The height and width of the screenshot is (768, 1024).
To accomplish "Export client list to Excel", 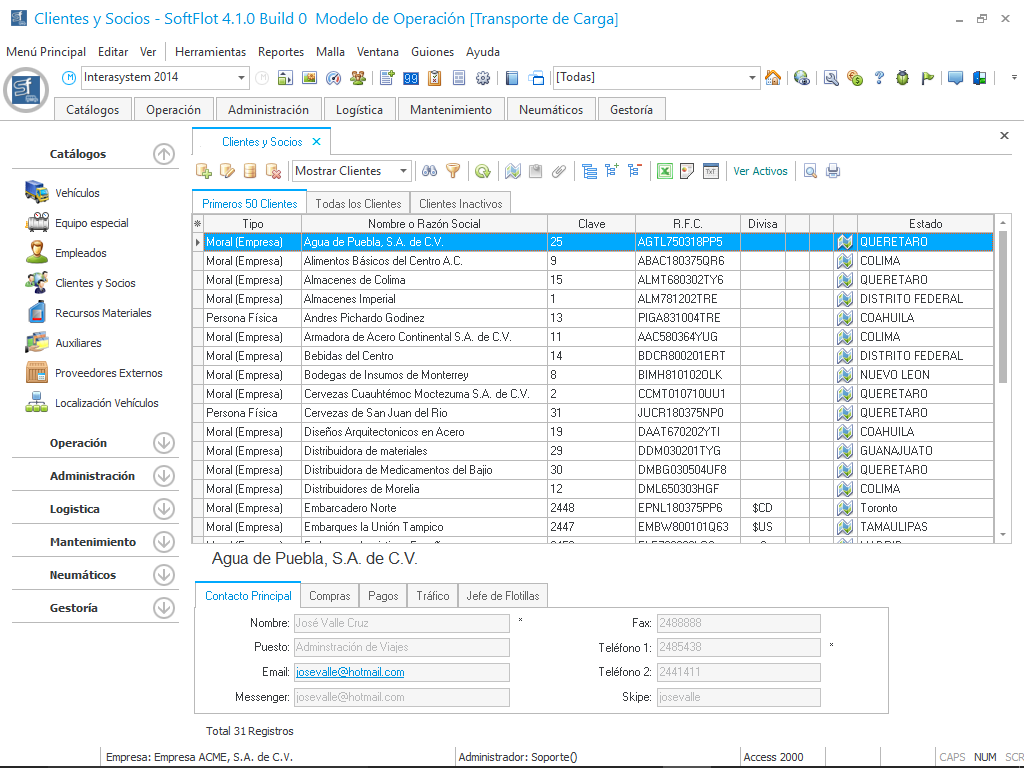I will point(664,171).
